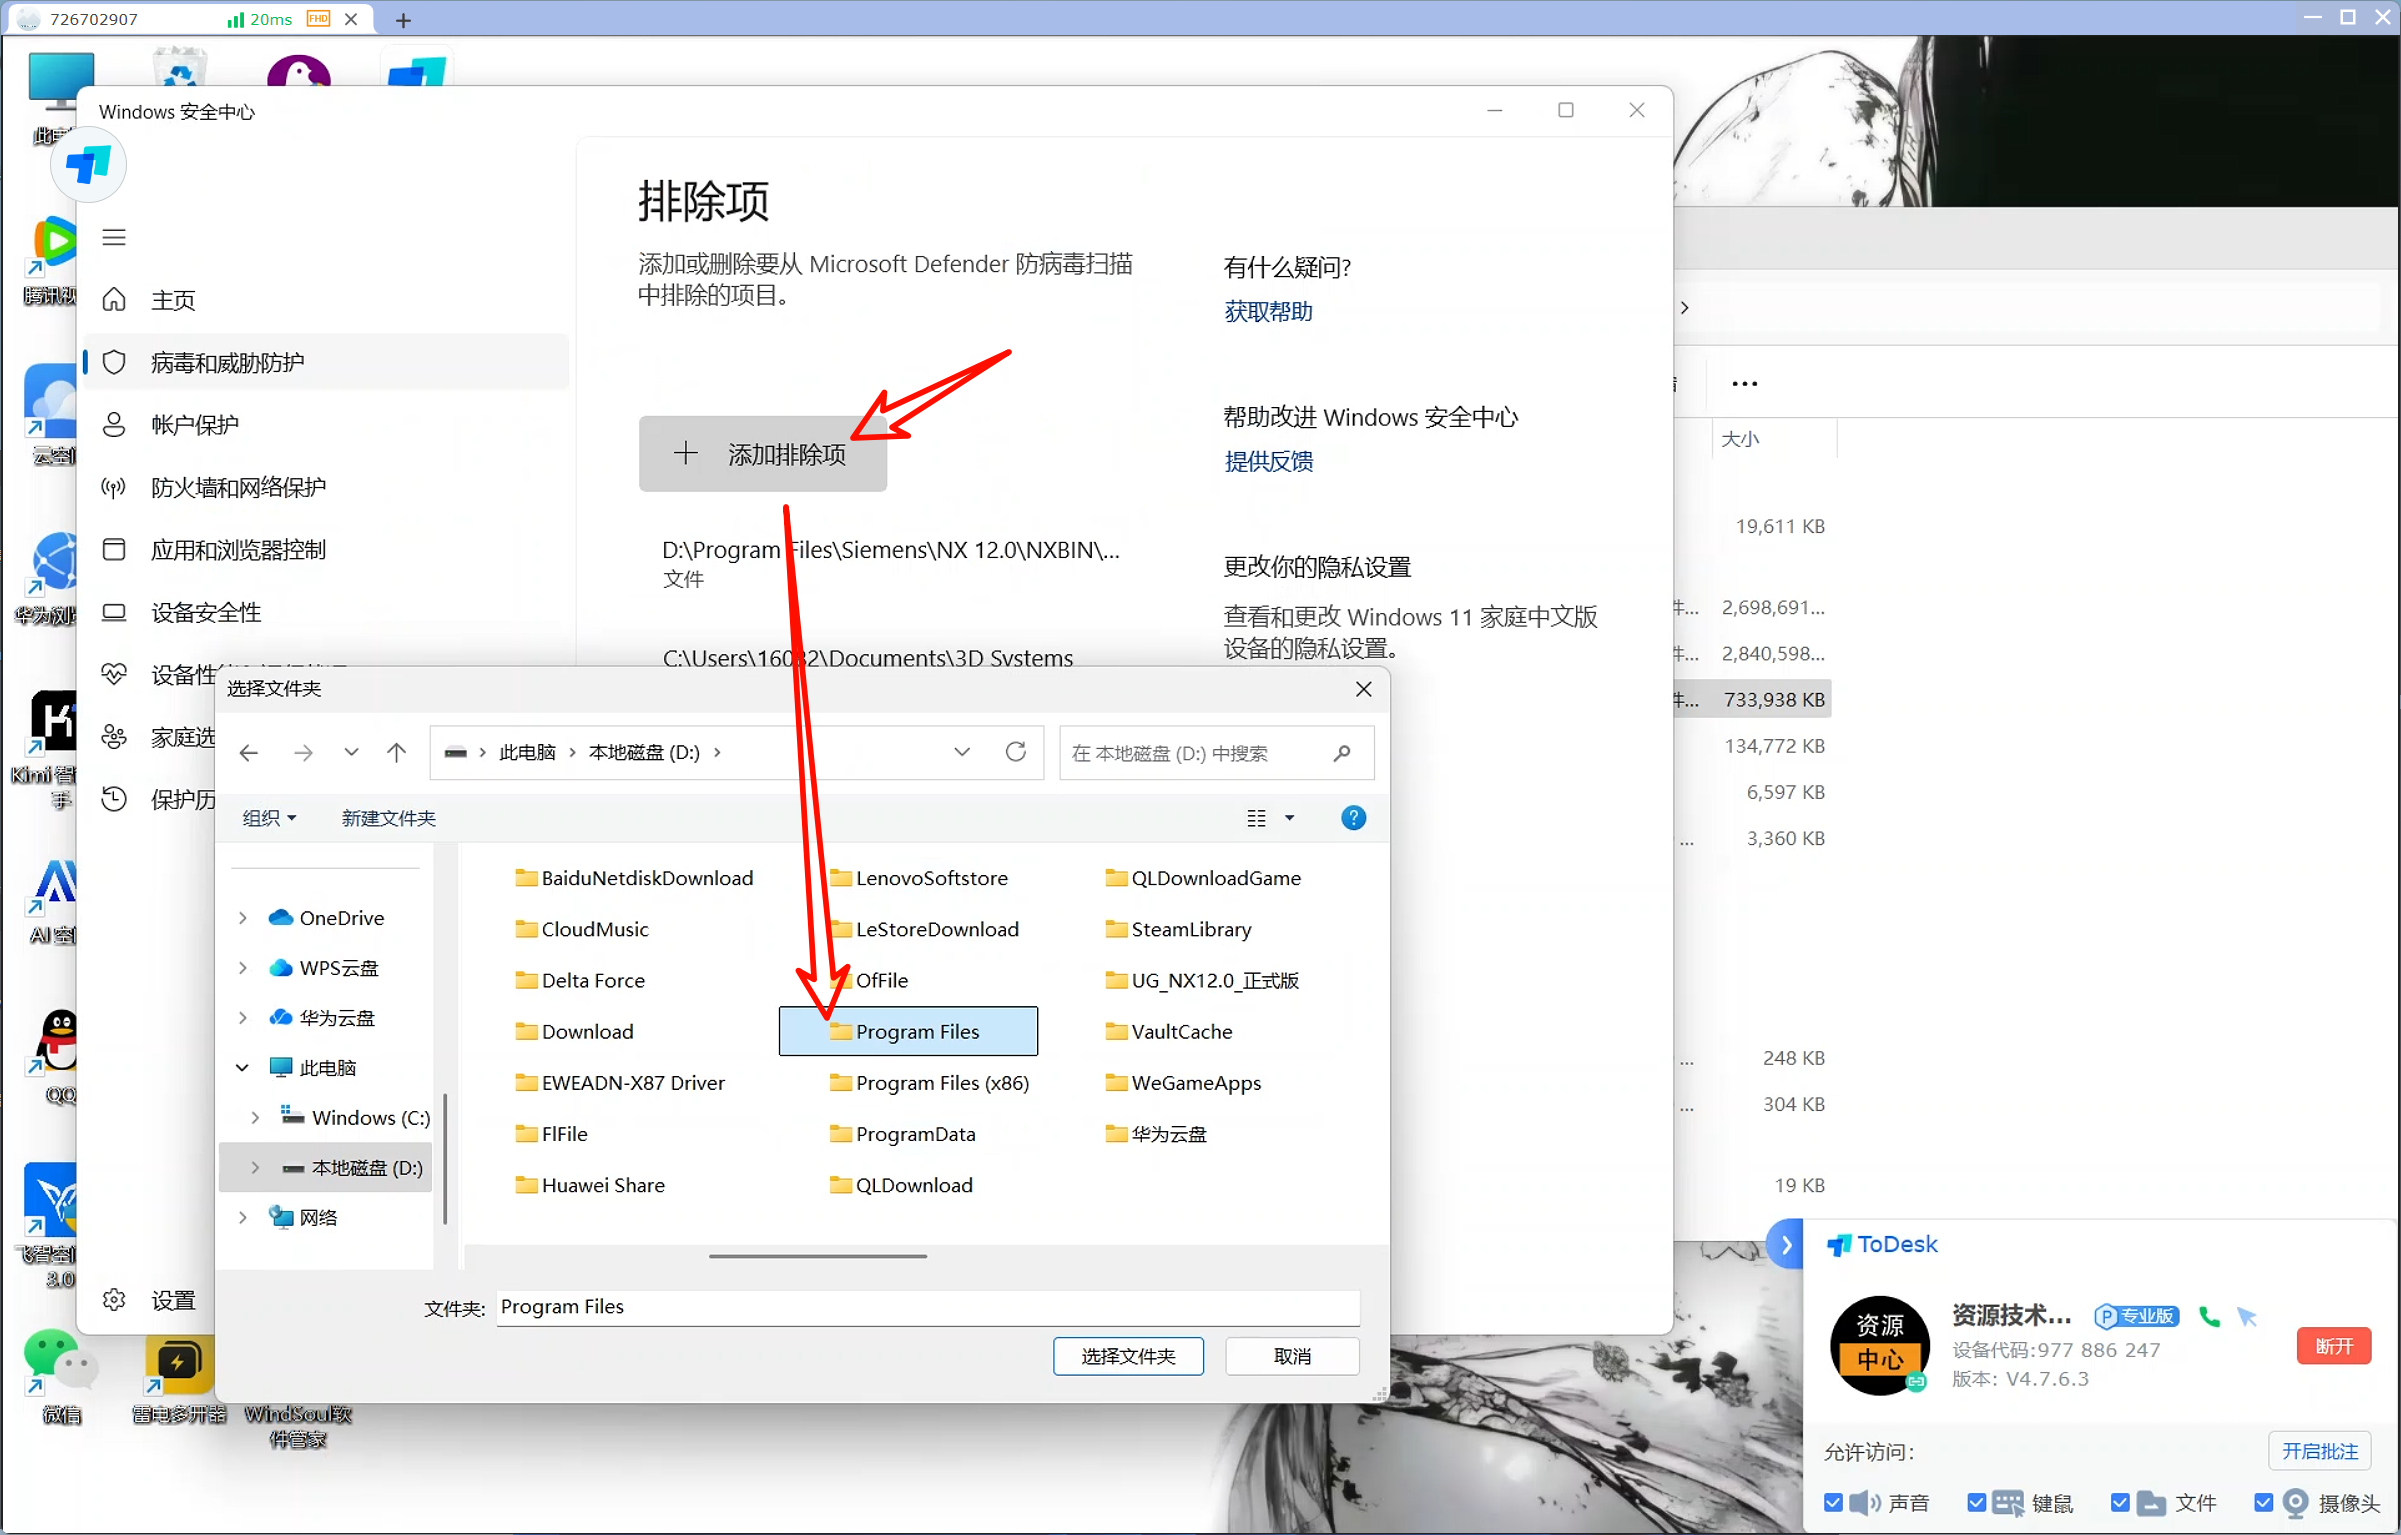Go back in folder dialog
The height and width of the screenshot is (1535, 2401).
249,752
